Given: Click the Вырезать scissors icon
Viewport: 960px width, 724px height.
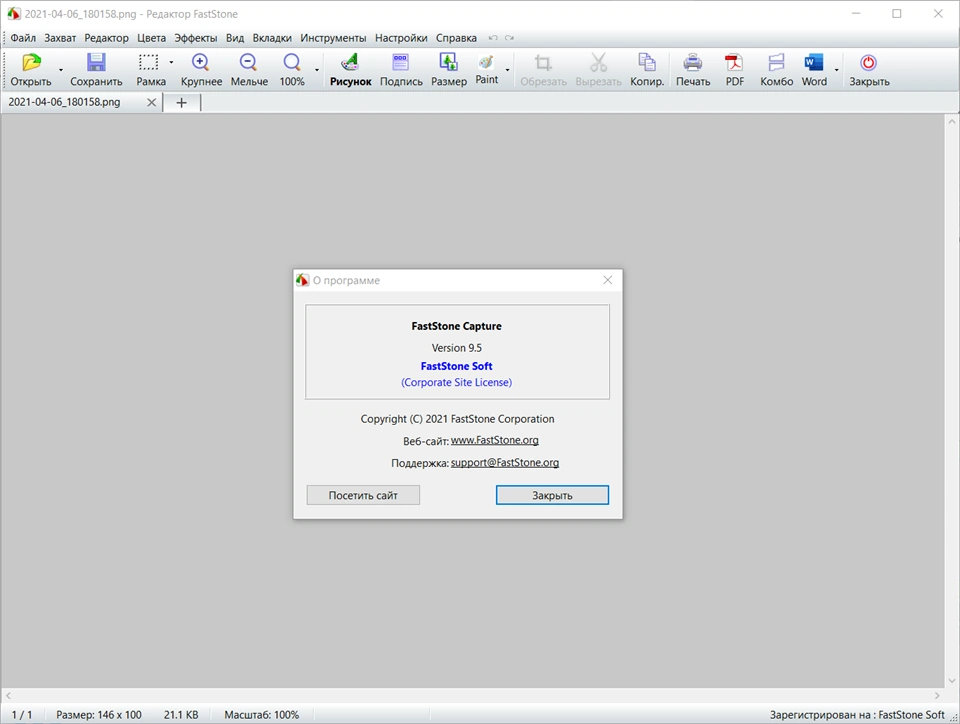Looking at the screenshot, I should pyautogui.click(x=598, y=62).
